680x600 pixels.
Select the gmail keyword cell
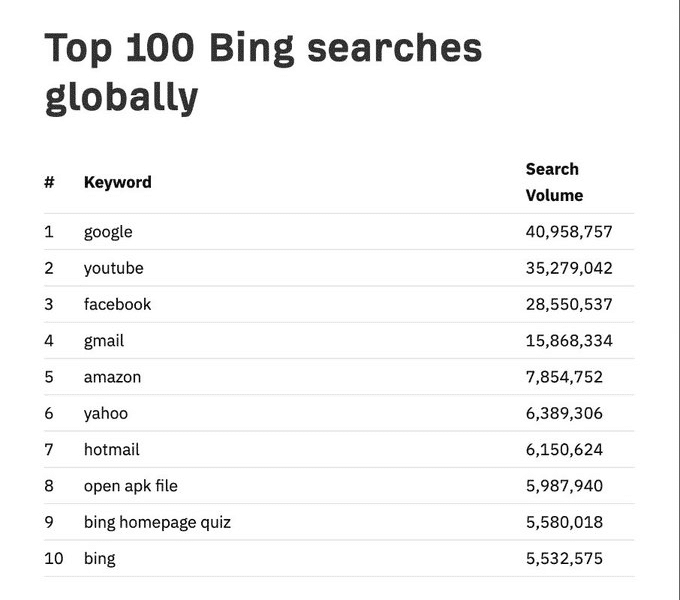tap(104, 341)
